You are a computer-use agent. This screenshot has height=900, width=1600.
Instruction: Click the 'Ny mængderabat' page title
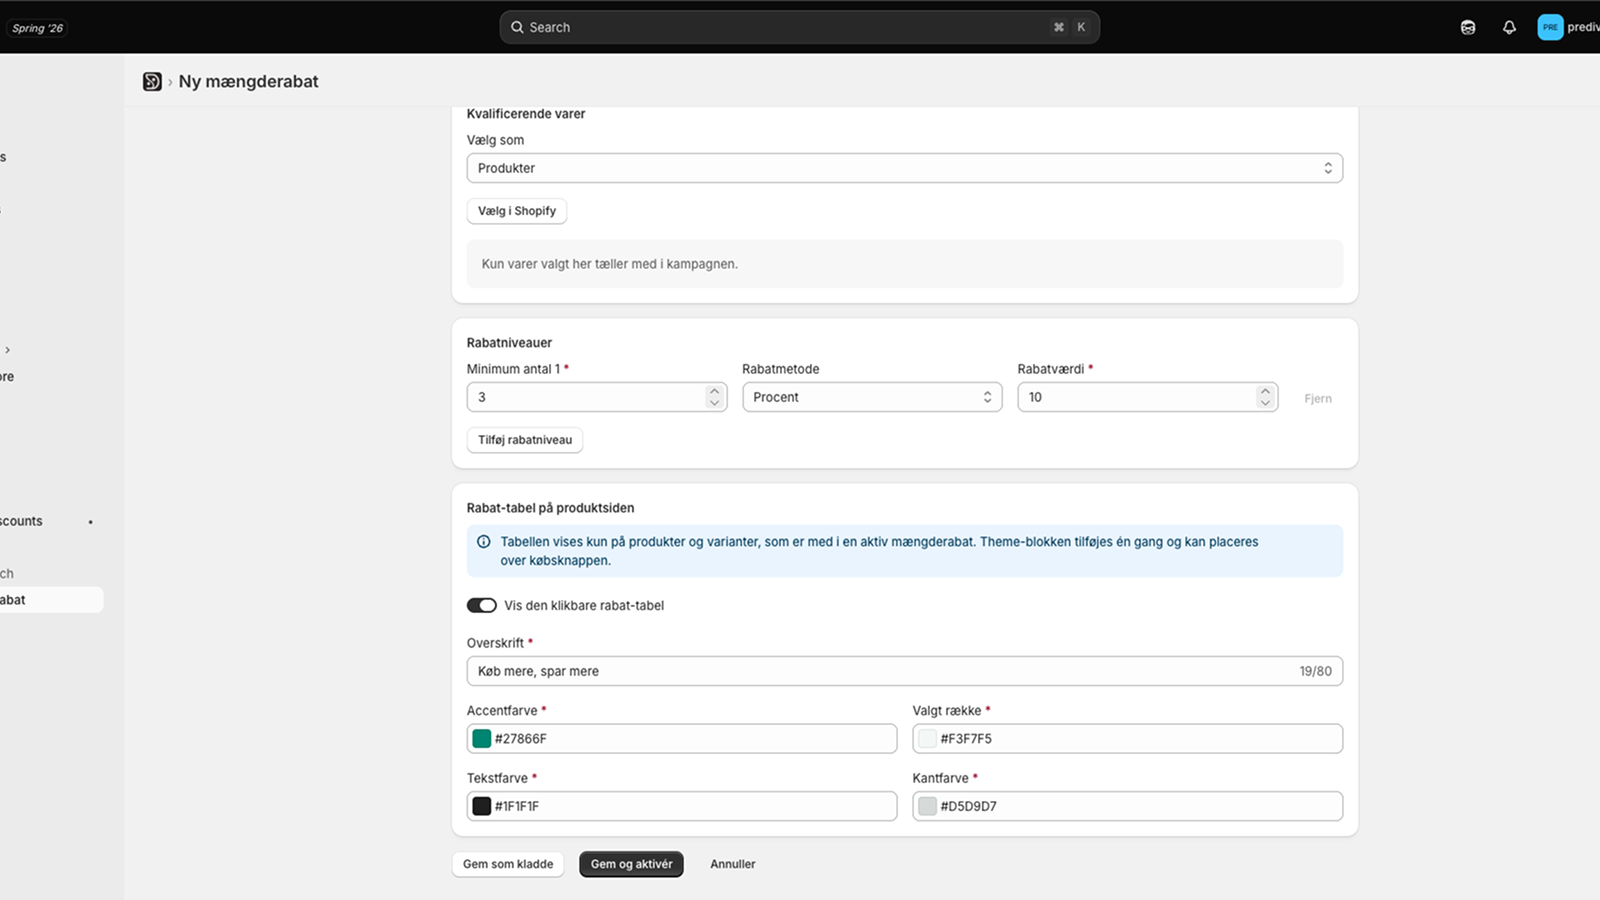click(x=248, y=82)
